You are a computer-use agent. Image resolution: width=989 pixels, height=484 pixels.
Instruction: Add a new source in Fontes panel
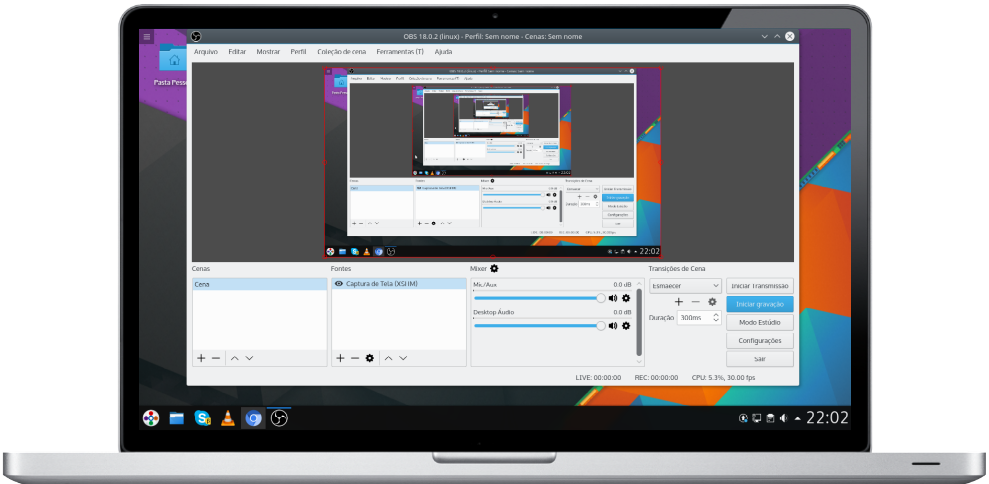pos(341,358)
